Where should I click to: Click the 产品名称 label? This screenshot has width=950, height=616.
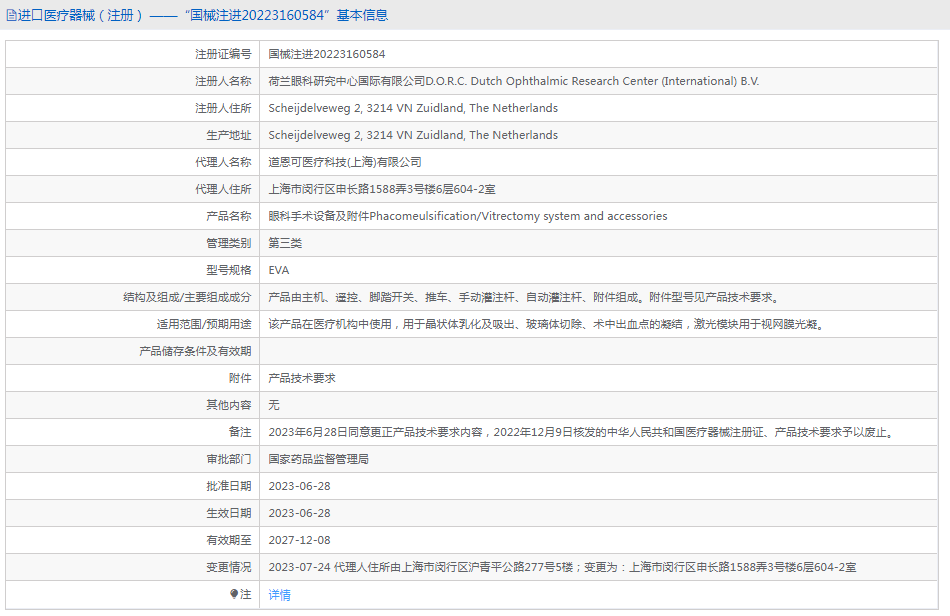[228, 216]
